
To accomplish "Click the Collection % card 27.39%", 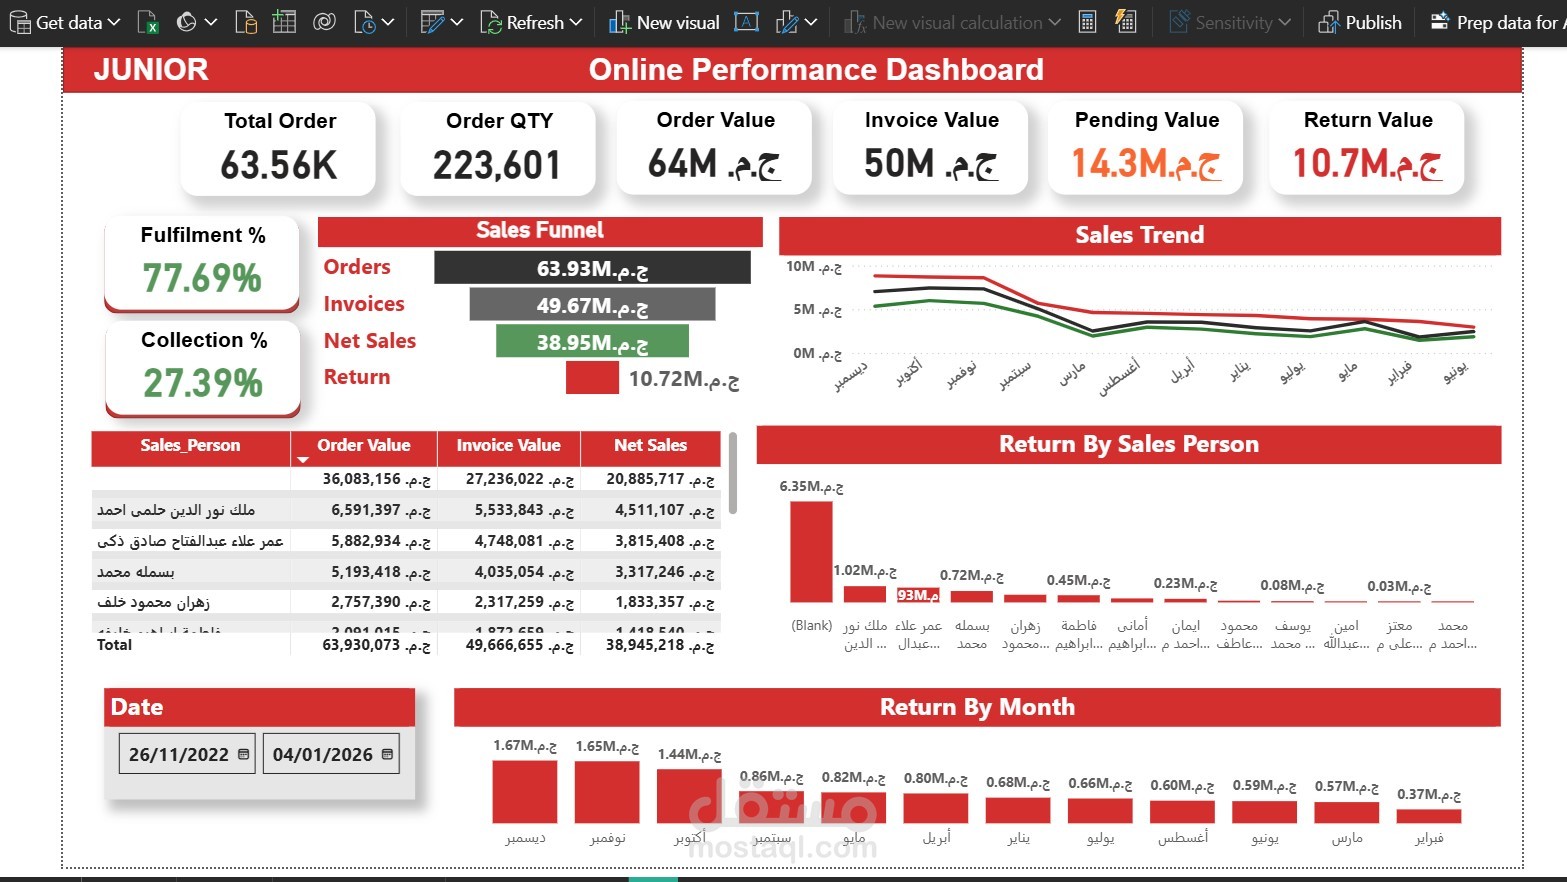I will point(203,369).
